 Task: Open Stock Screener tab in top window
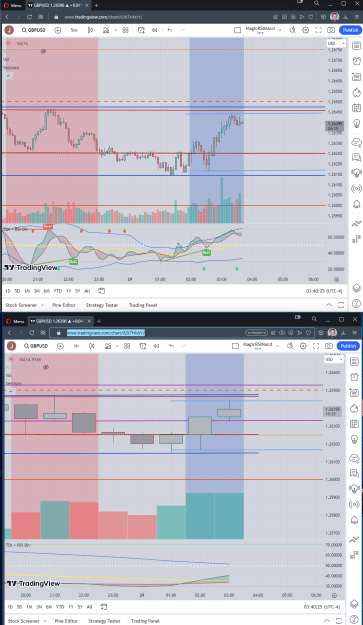(23, 305)
